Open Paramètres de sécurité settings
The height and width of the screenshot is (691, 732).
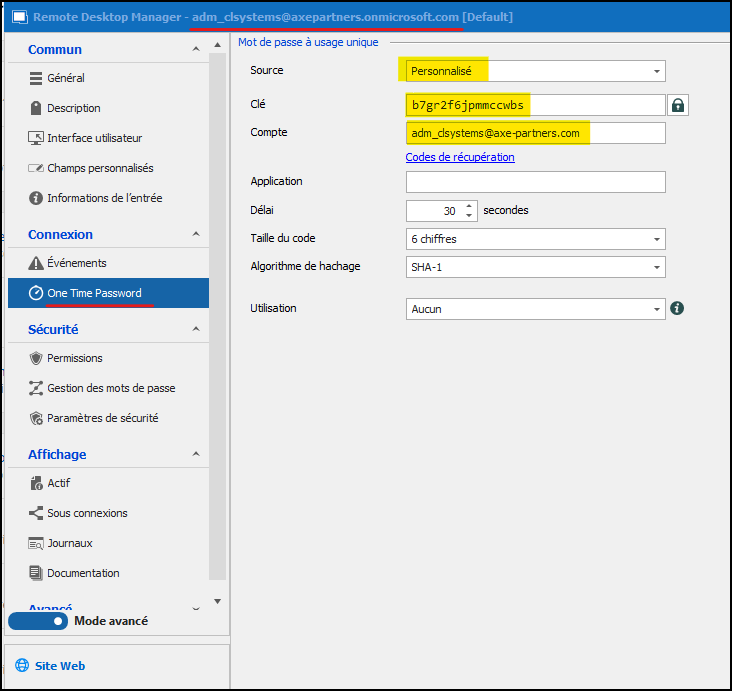102,418
